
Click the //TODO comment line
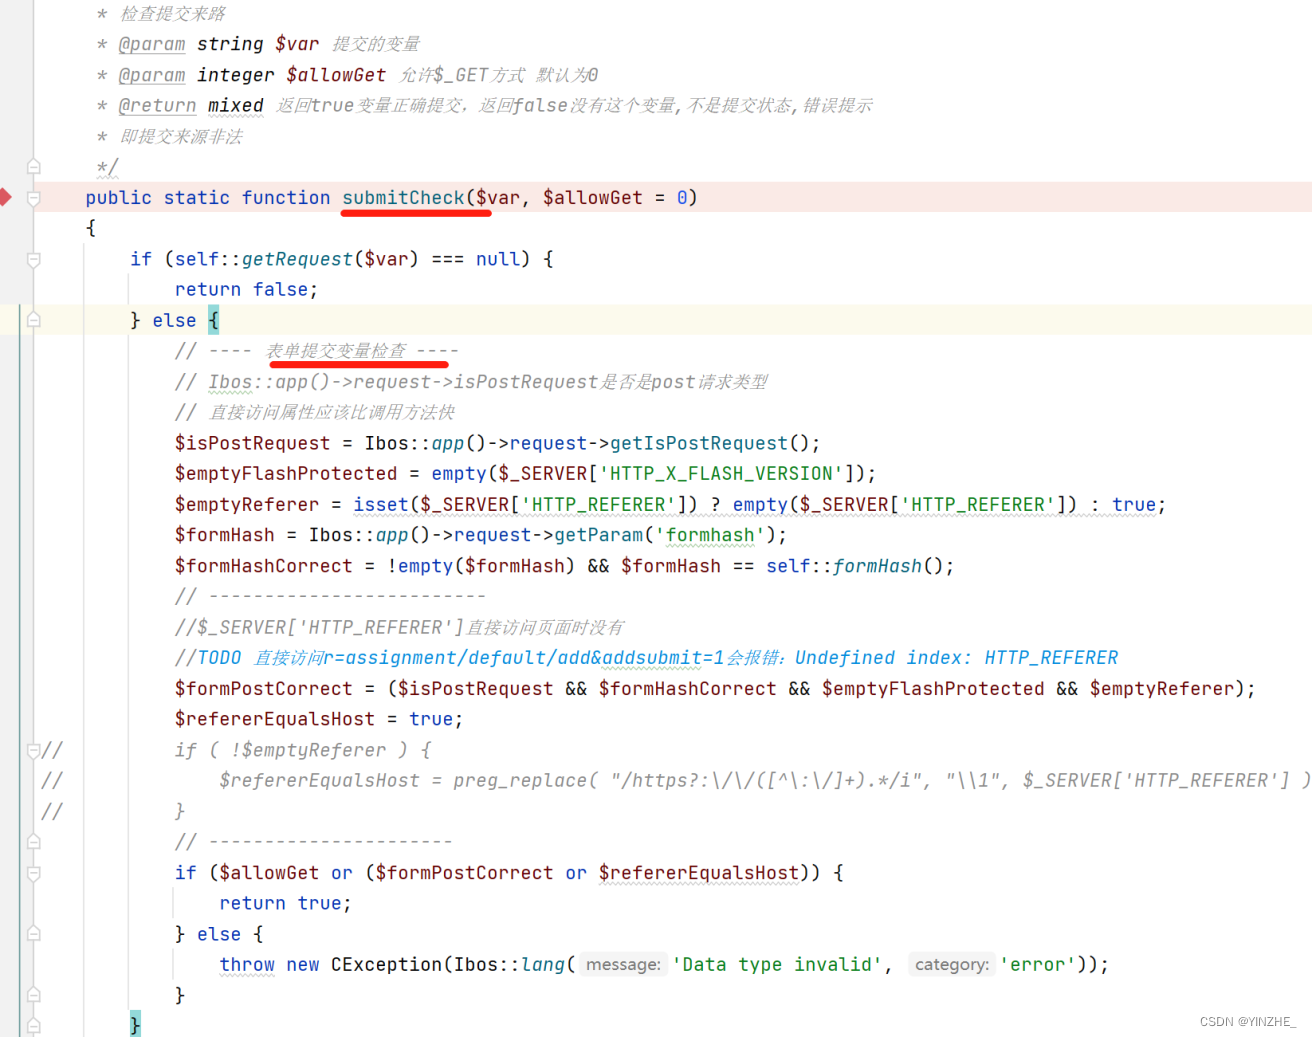click(x=646, y=658)
